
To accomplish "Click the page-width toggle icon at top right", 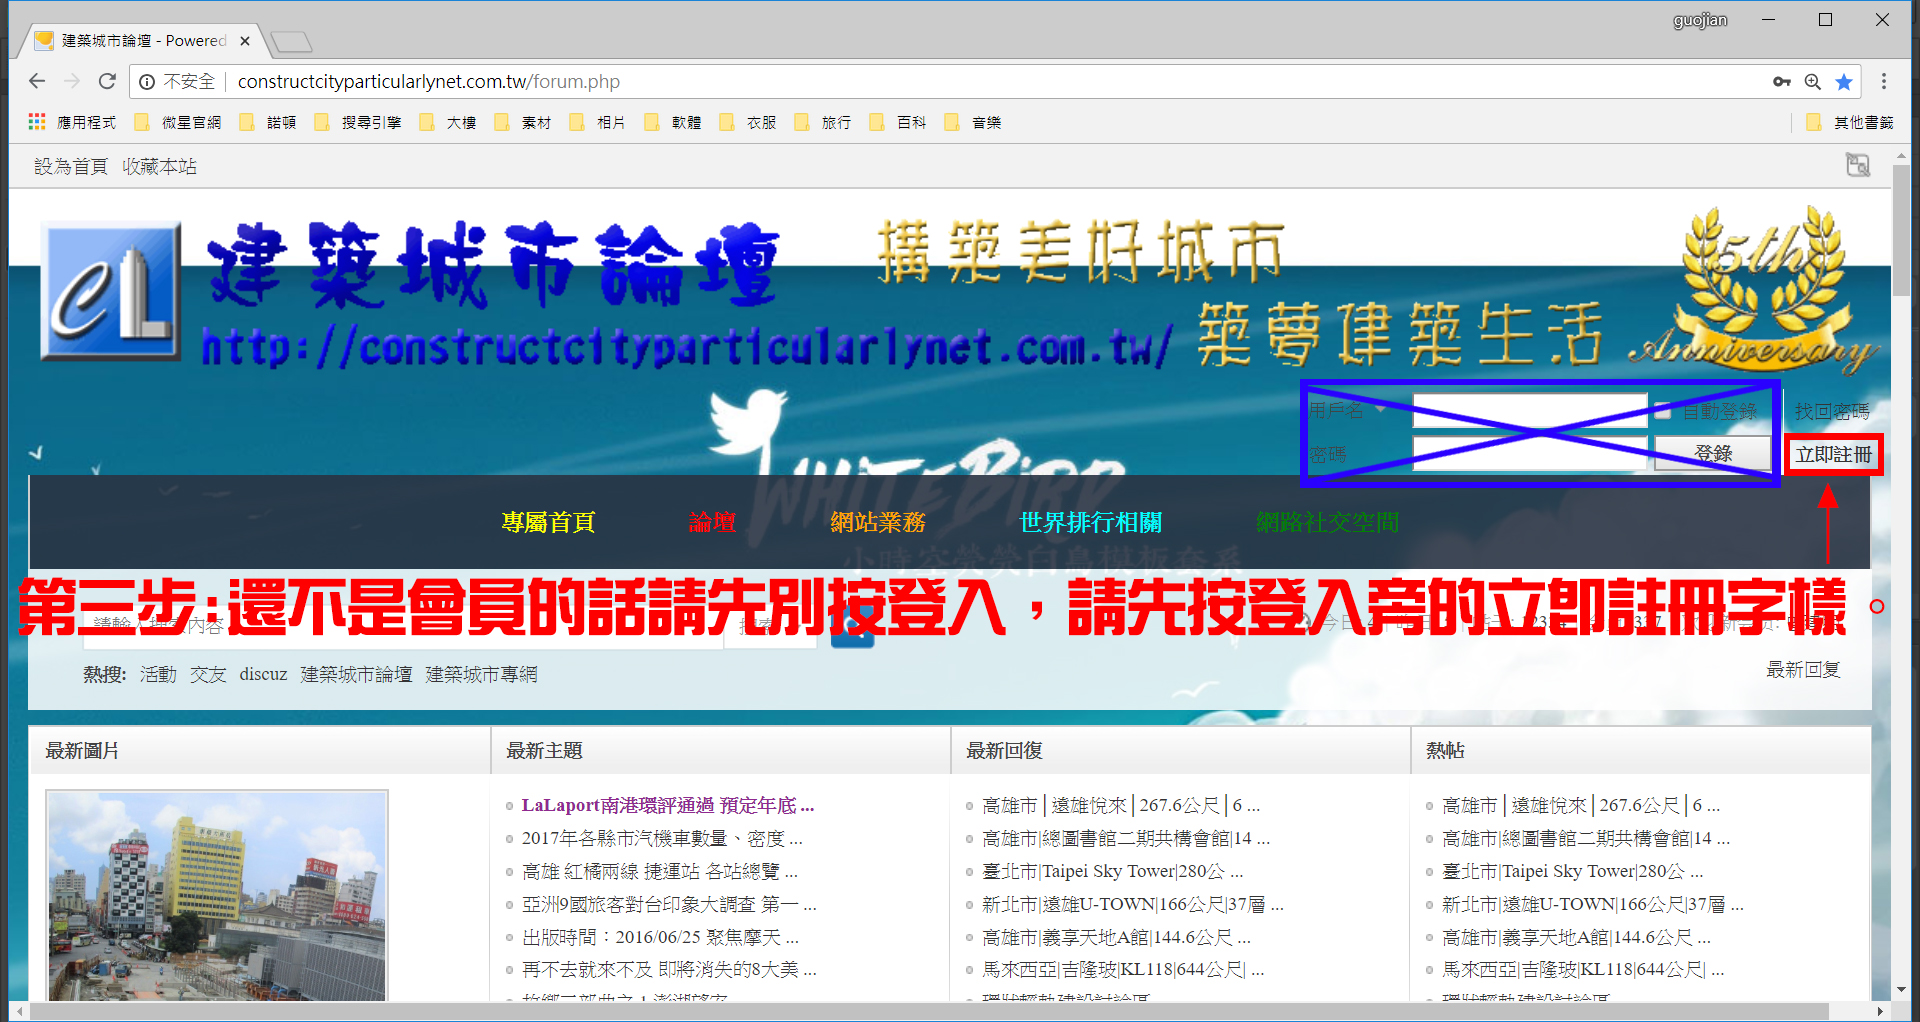I will [x=1858, y=165].
